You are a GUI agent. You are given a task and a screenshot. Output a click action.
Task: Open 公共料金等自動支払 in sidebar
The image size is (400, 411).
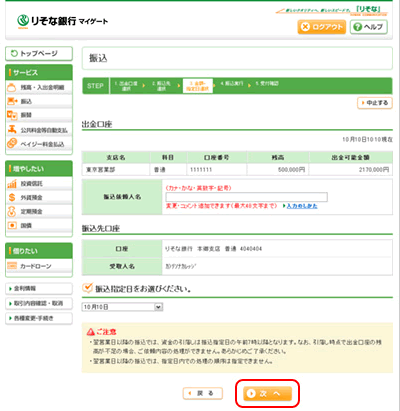click(39, 130)
